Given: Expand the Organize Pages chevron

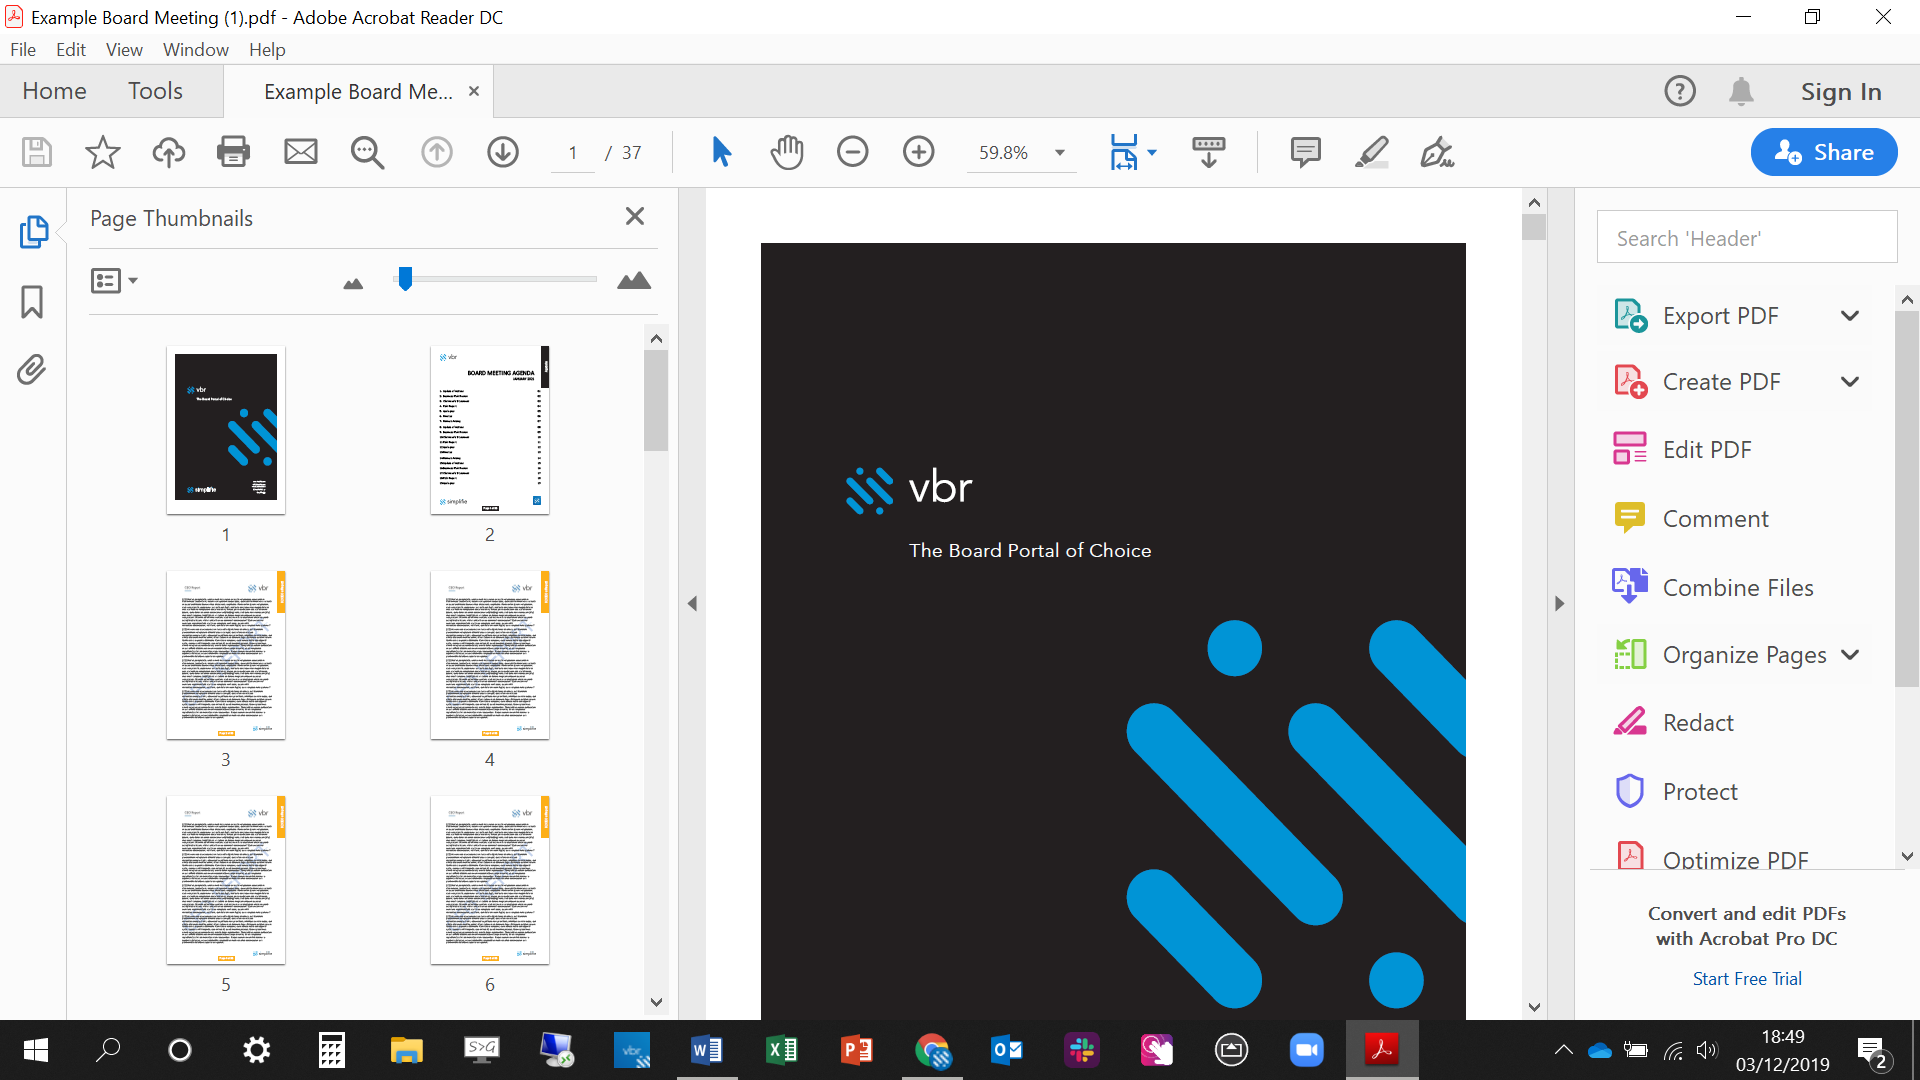Looking at the screenshot, I should pyautogui.click(x=1850, y=655).
